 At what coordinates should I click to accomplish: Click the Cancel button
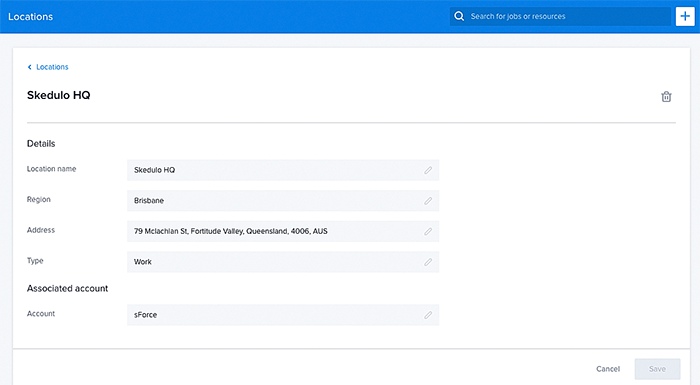(608, 369)
